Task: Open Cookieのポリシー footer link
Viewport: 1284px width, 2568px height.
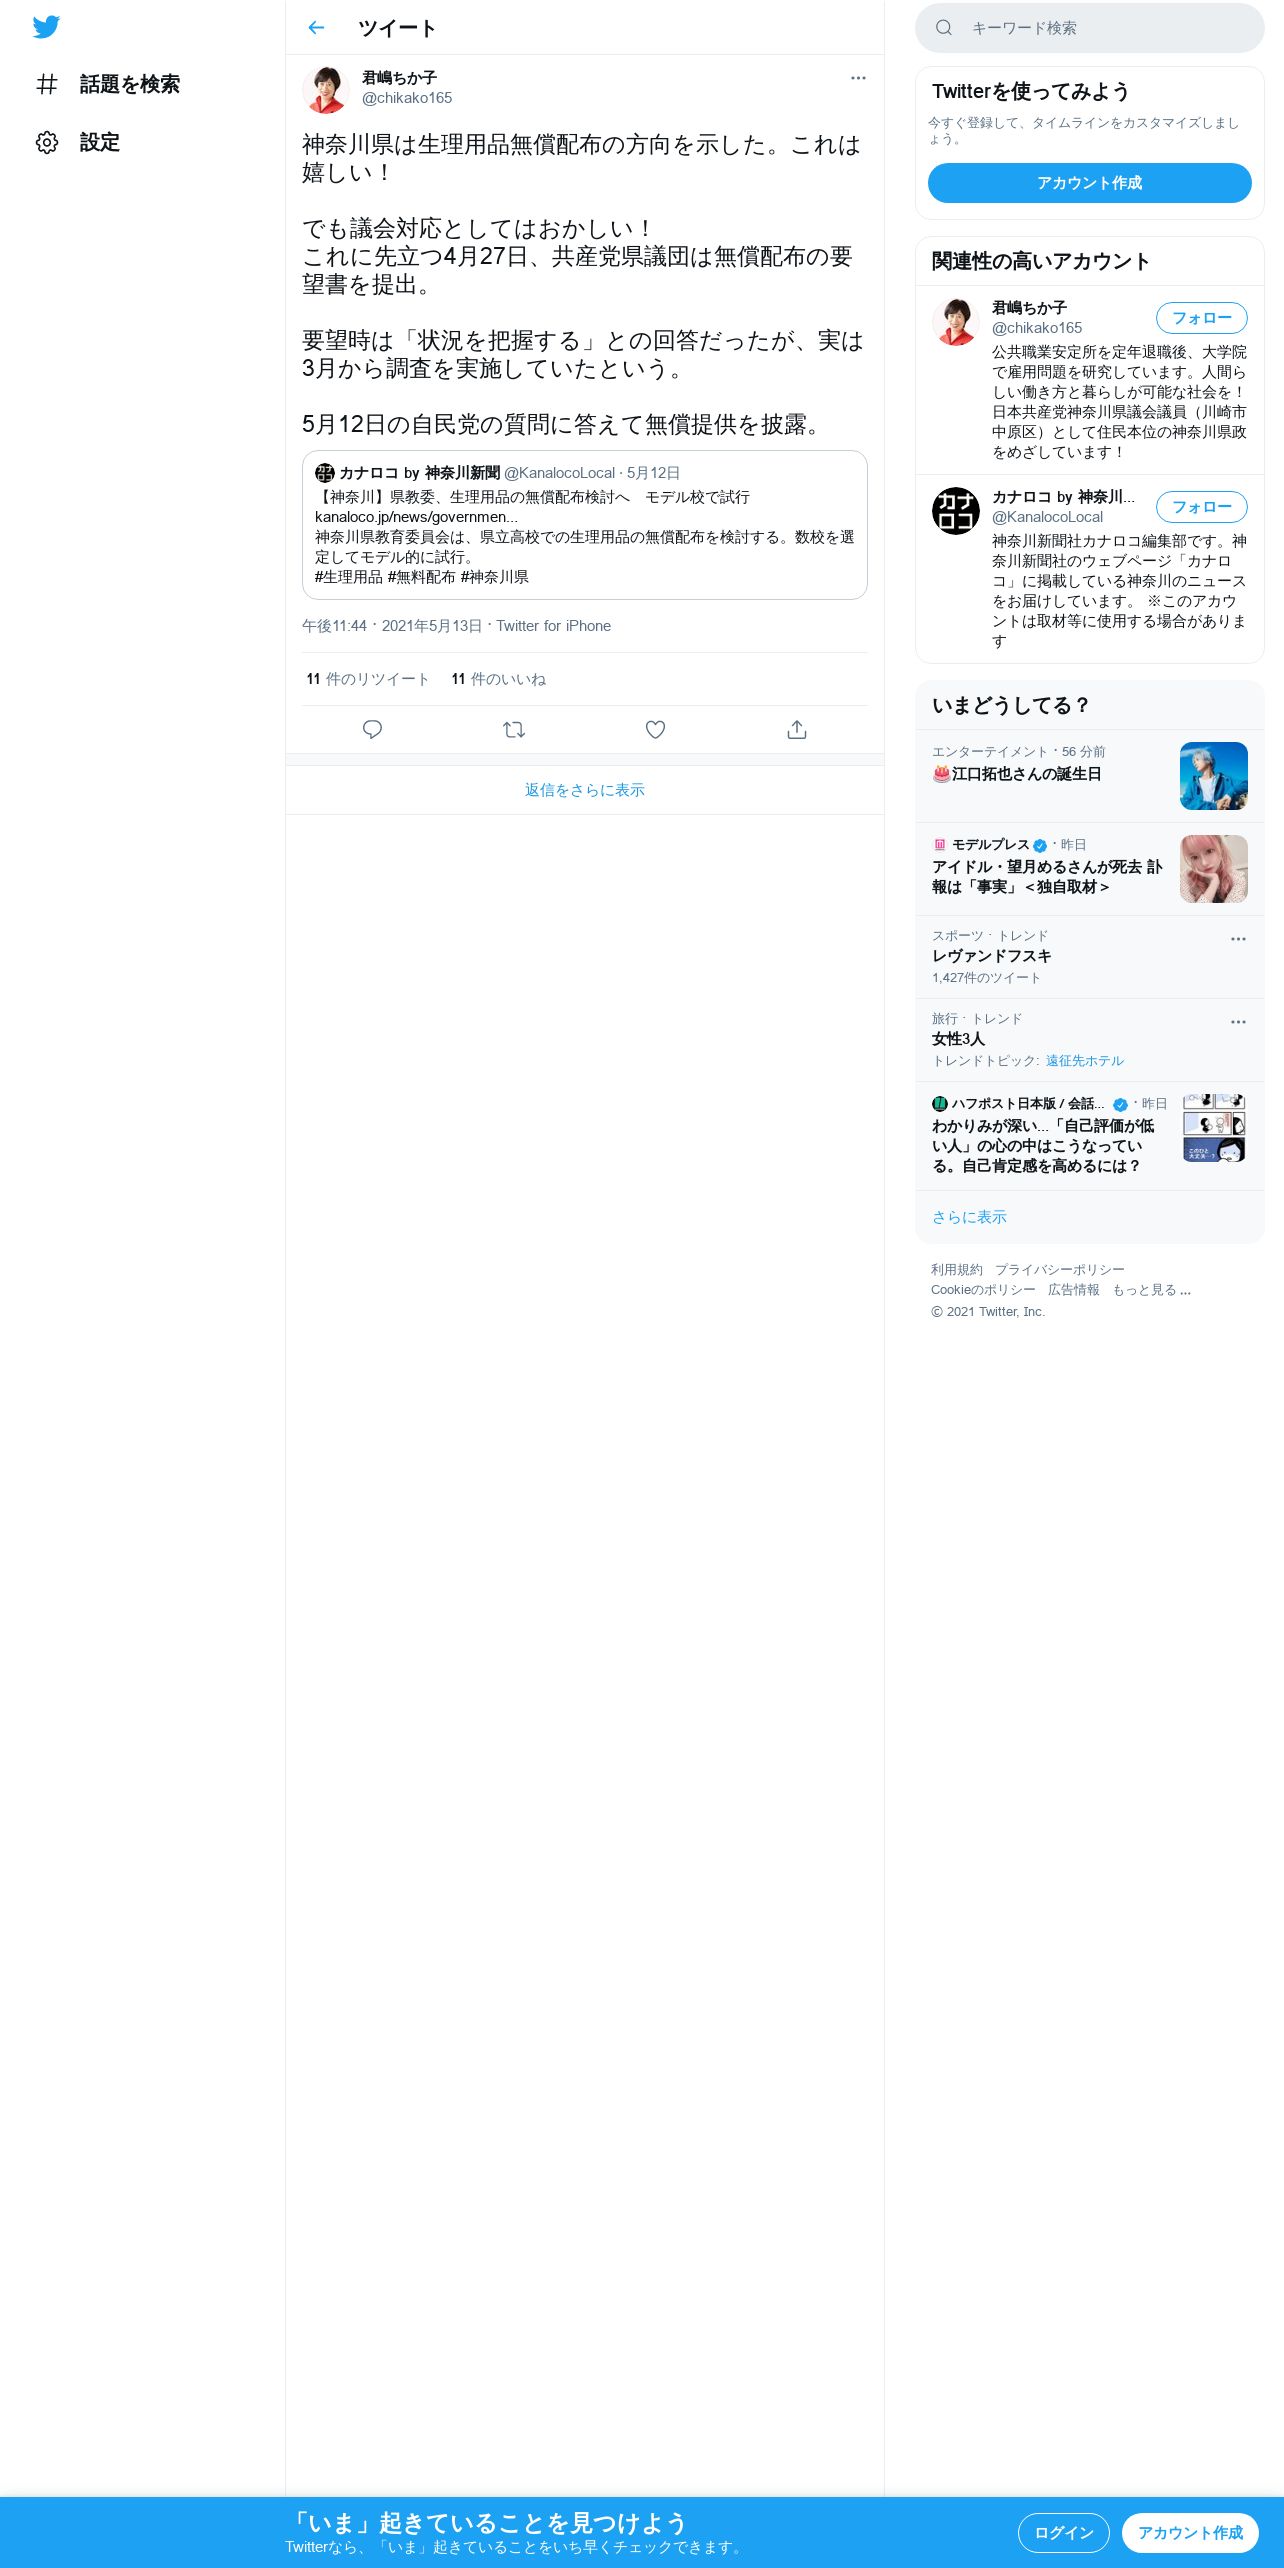Action: coord(983,1290)
